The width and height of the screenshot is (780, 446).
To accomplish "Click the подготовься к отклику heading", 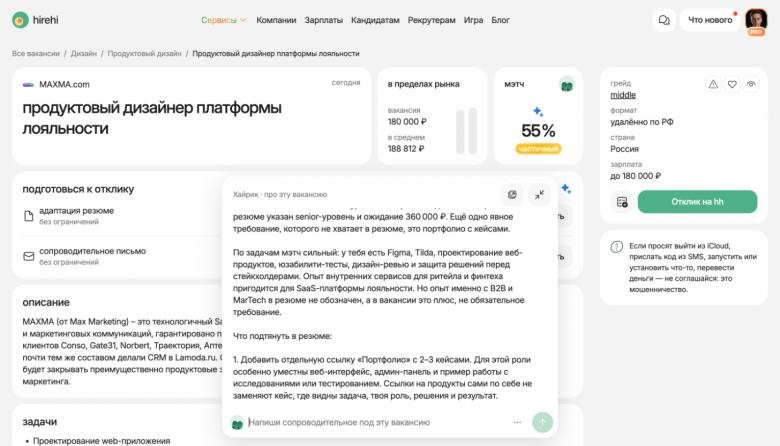I will point(78,189).
